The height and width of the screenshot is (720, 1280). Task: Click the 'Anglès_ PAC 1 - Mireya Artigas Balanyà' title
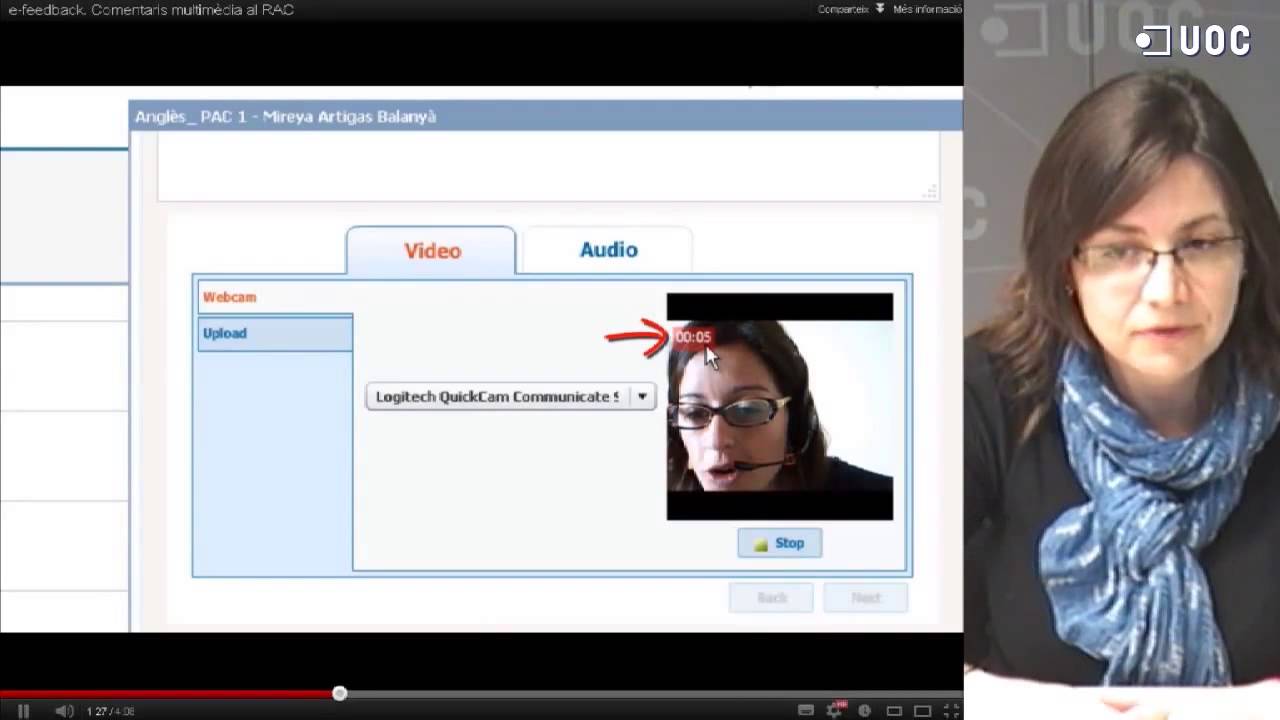click(286, 117)
